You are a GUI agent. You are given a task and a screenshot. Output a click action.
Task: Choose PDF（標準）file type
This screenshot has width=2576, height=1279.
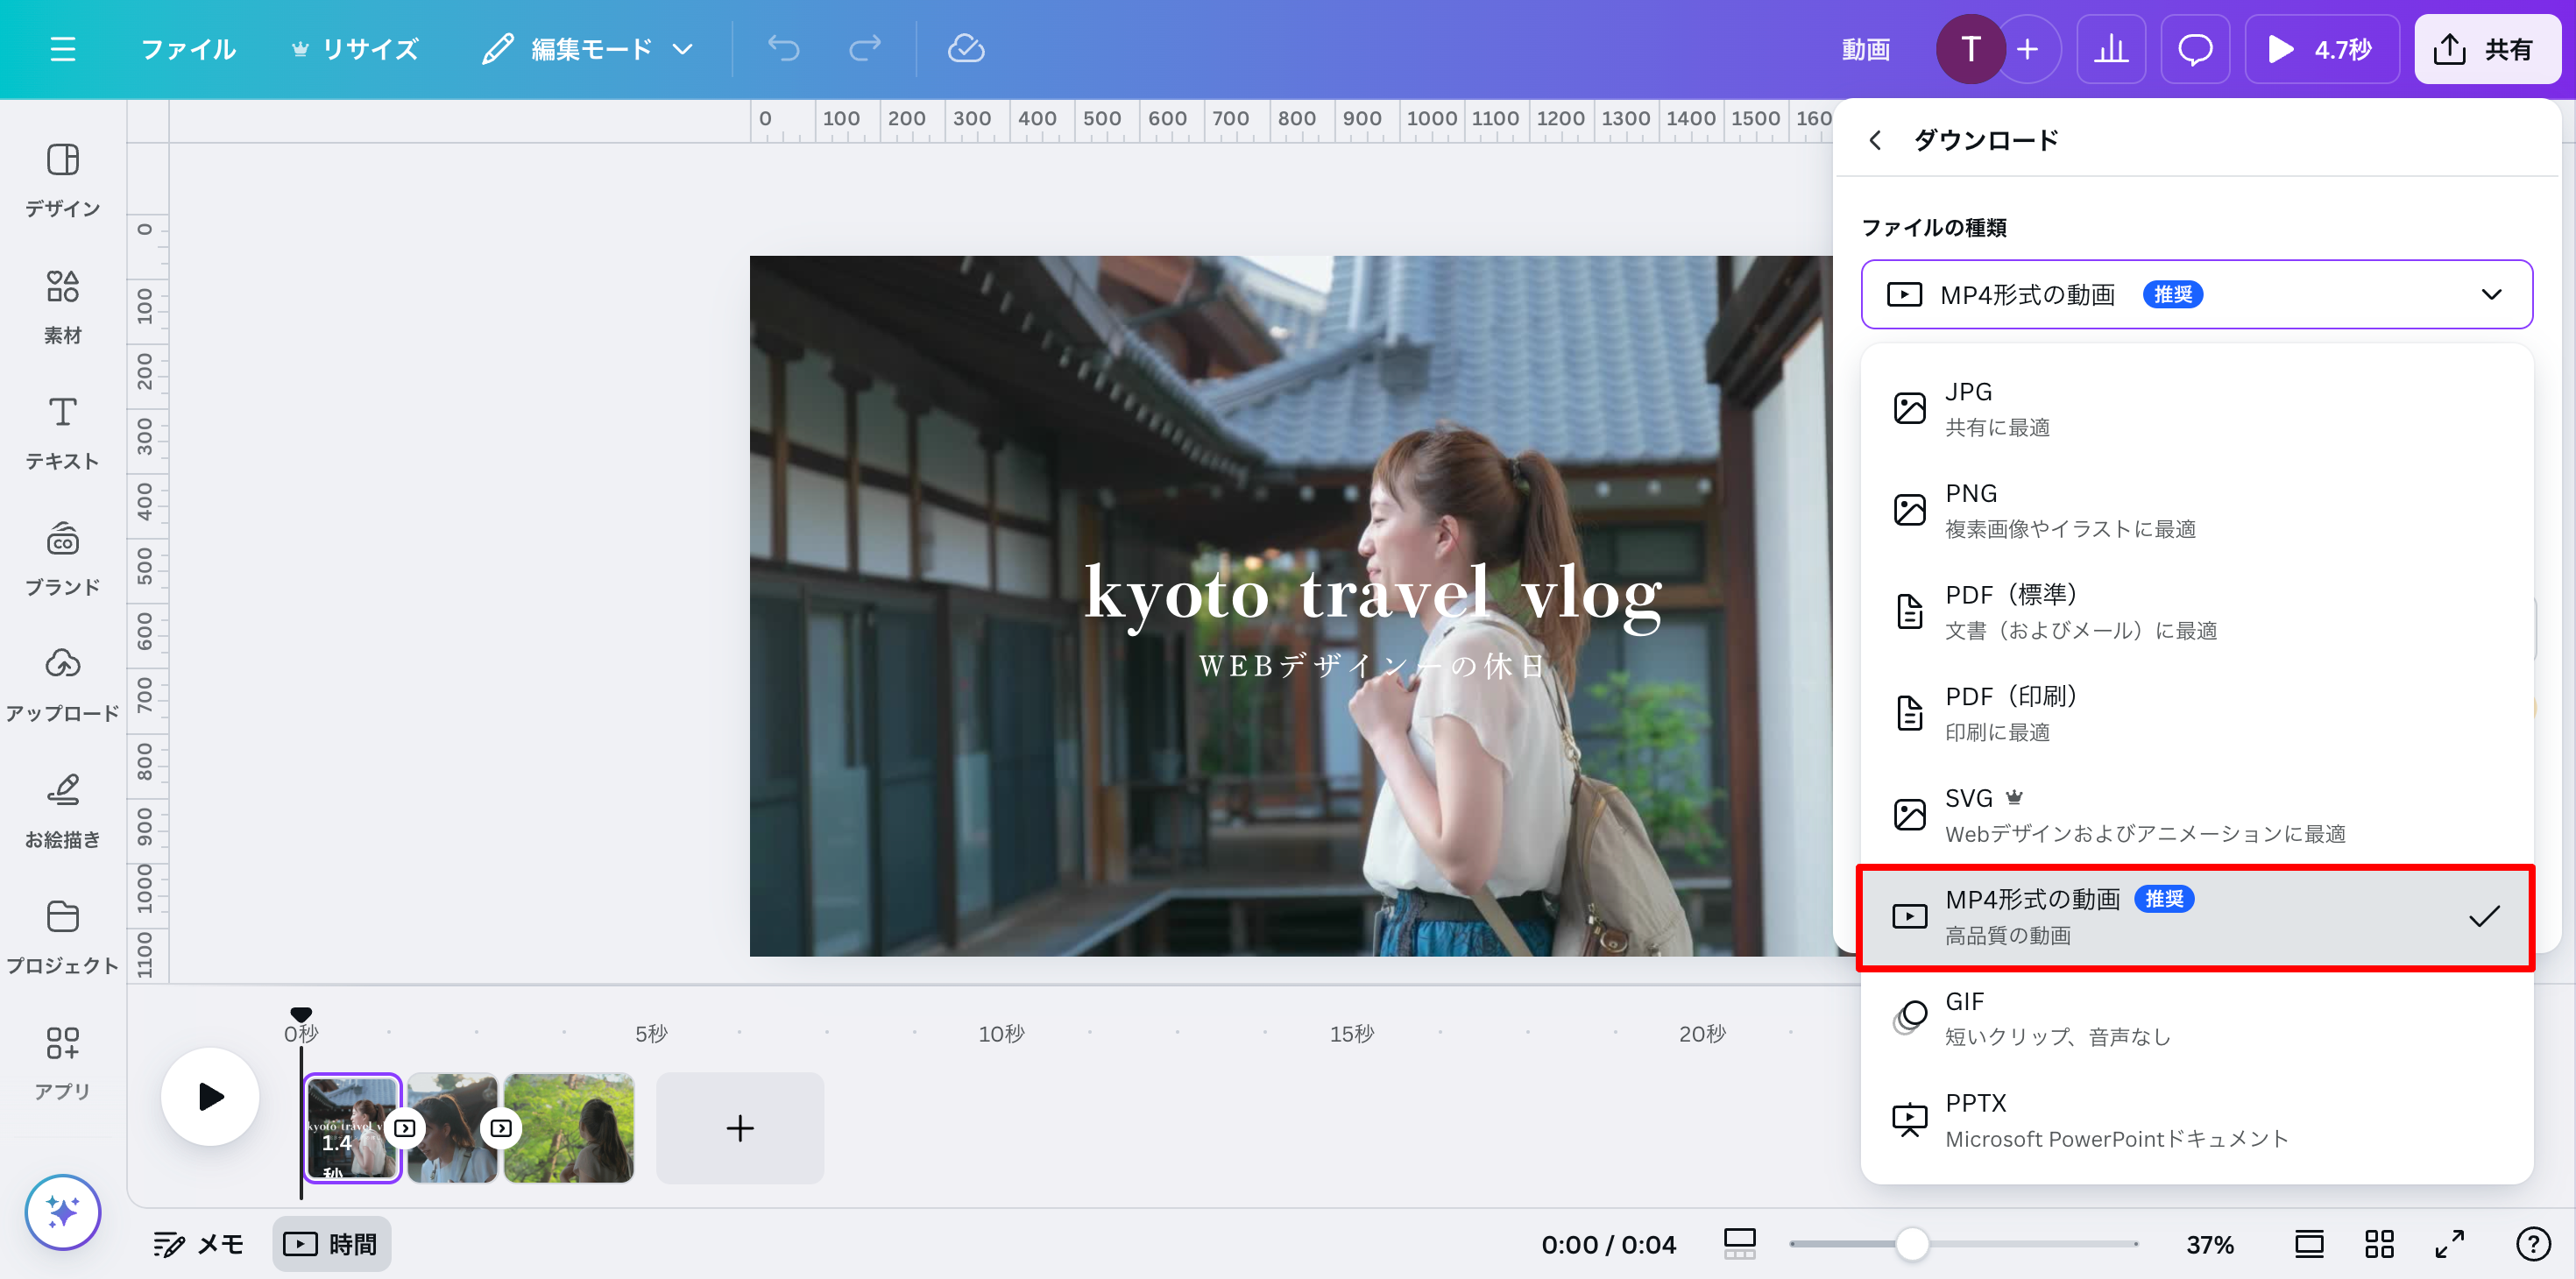(x=2196, y=611)
